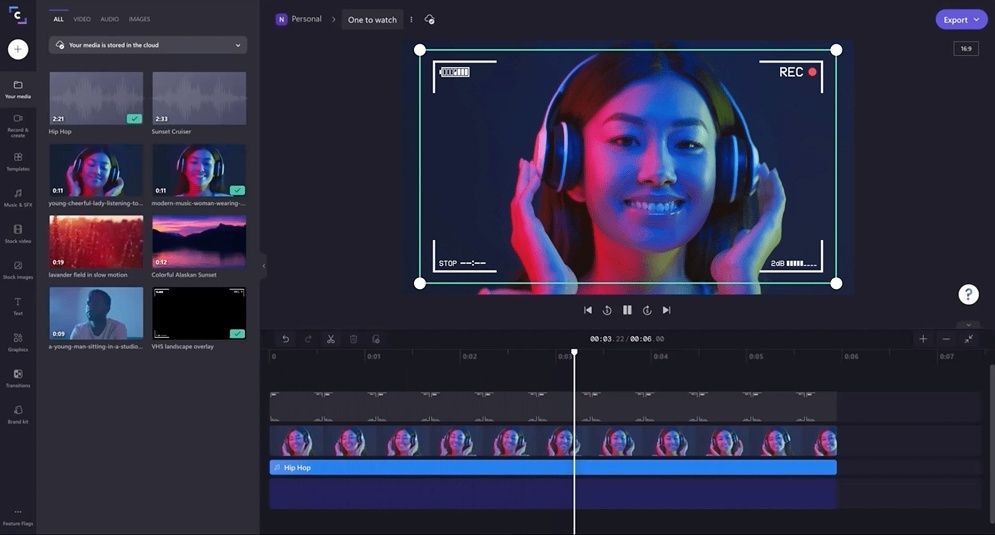The width and height of the screenshot is (995, 535).
Task: Open the Stock video panel
Action: pyautogui.click(x=18, y=234)
